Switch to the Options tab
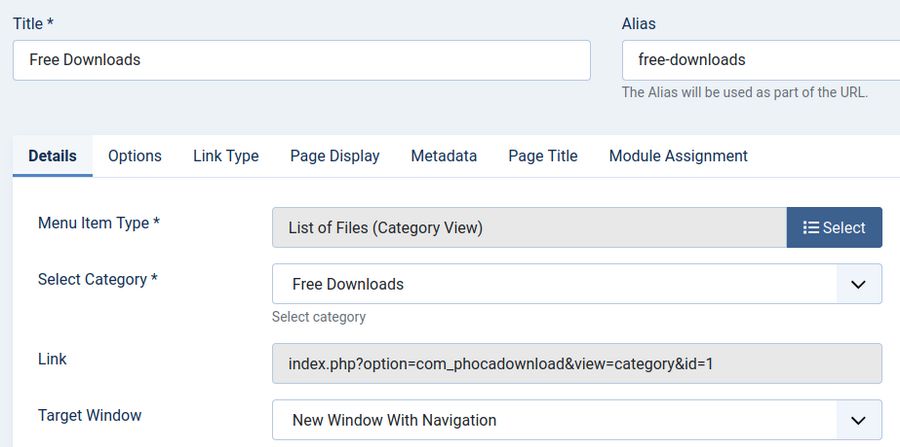900x447 pixels. pos(134,156)
